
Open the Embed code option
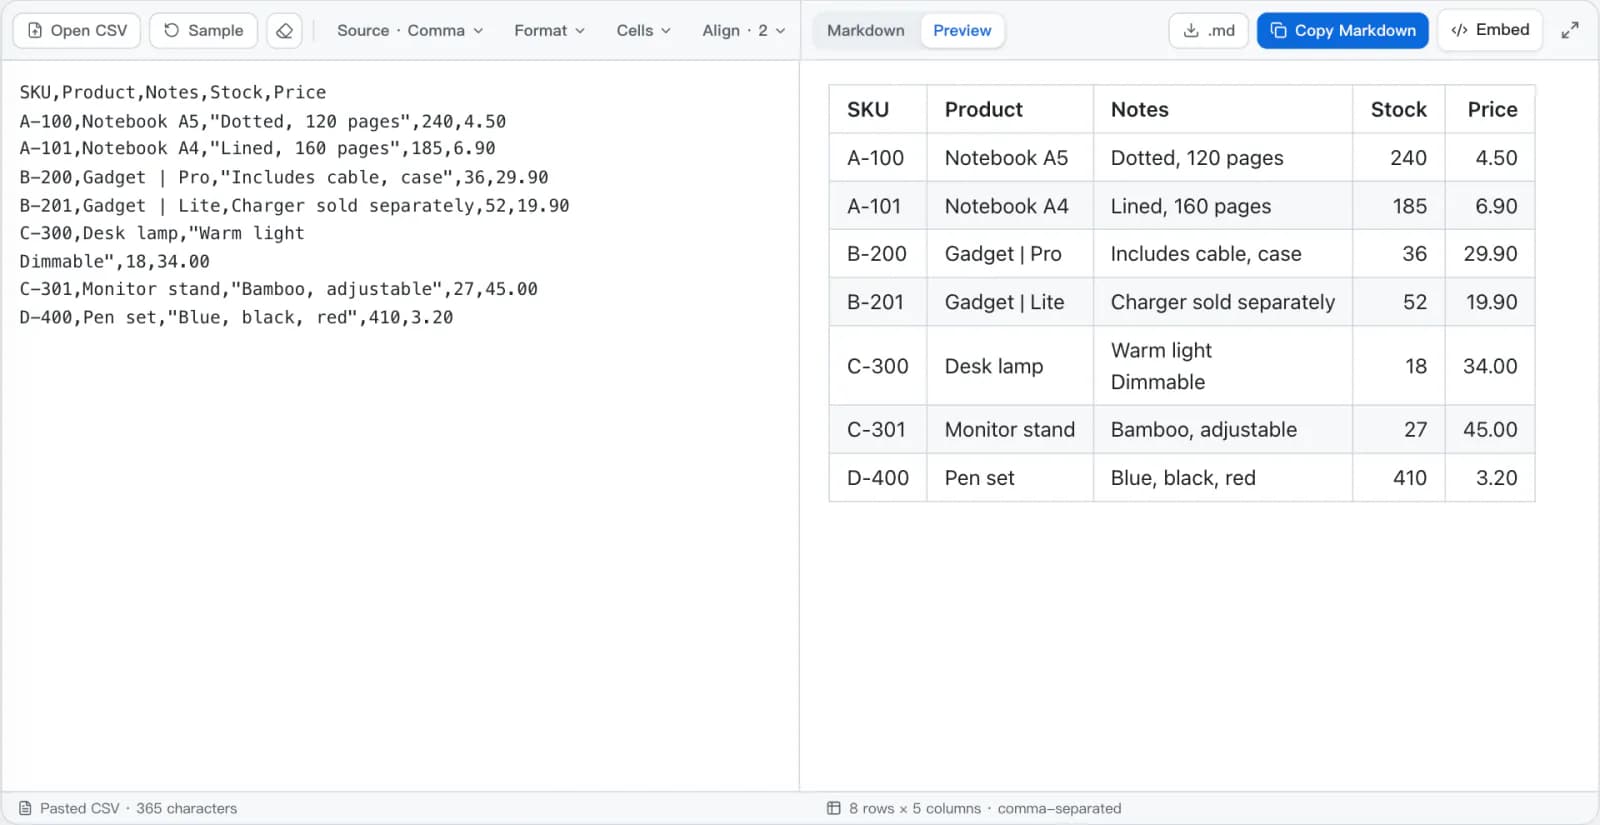(1490, 30)
